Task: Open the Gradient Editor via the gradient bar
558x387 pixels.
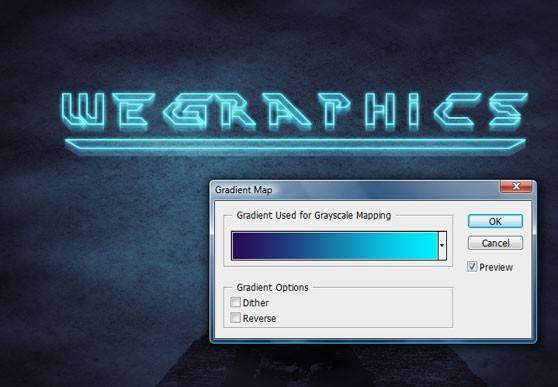Action: pyautogui.click(x=335, y=246)
